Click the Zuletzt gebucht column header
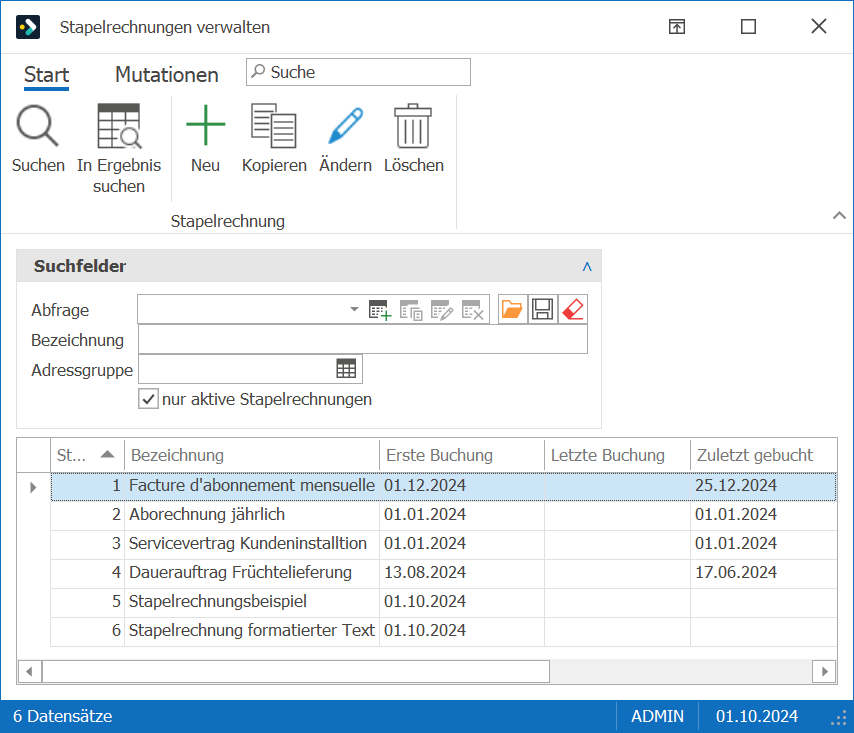This screenshot has height=733, width=854. [x=764, y=455]
